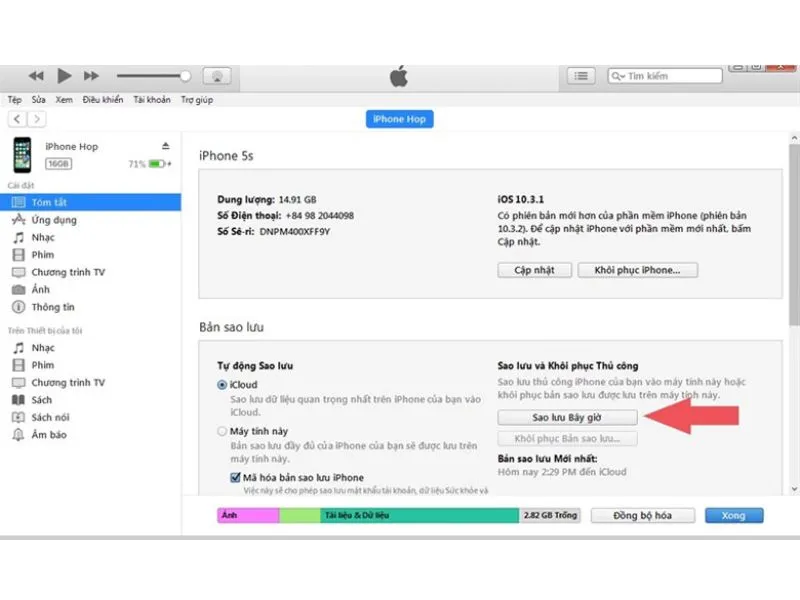Click the scrollbar down arrow
This screenshot has height=600, width=800.
[794, 489]
